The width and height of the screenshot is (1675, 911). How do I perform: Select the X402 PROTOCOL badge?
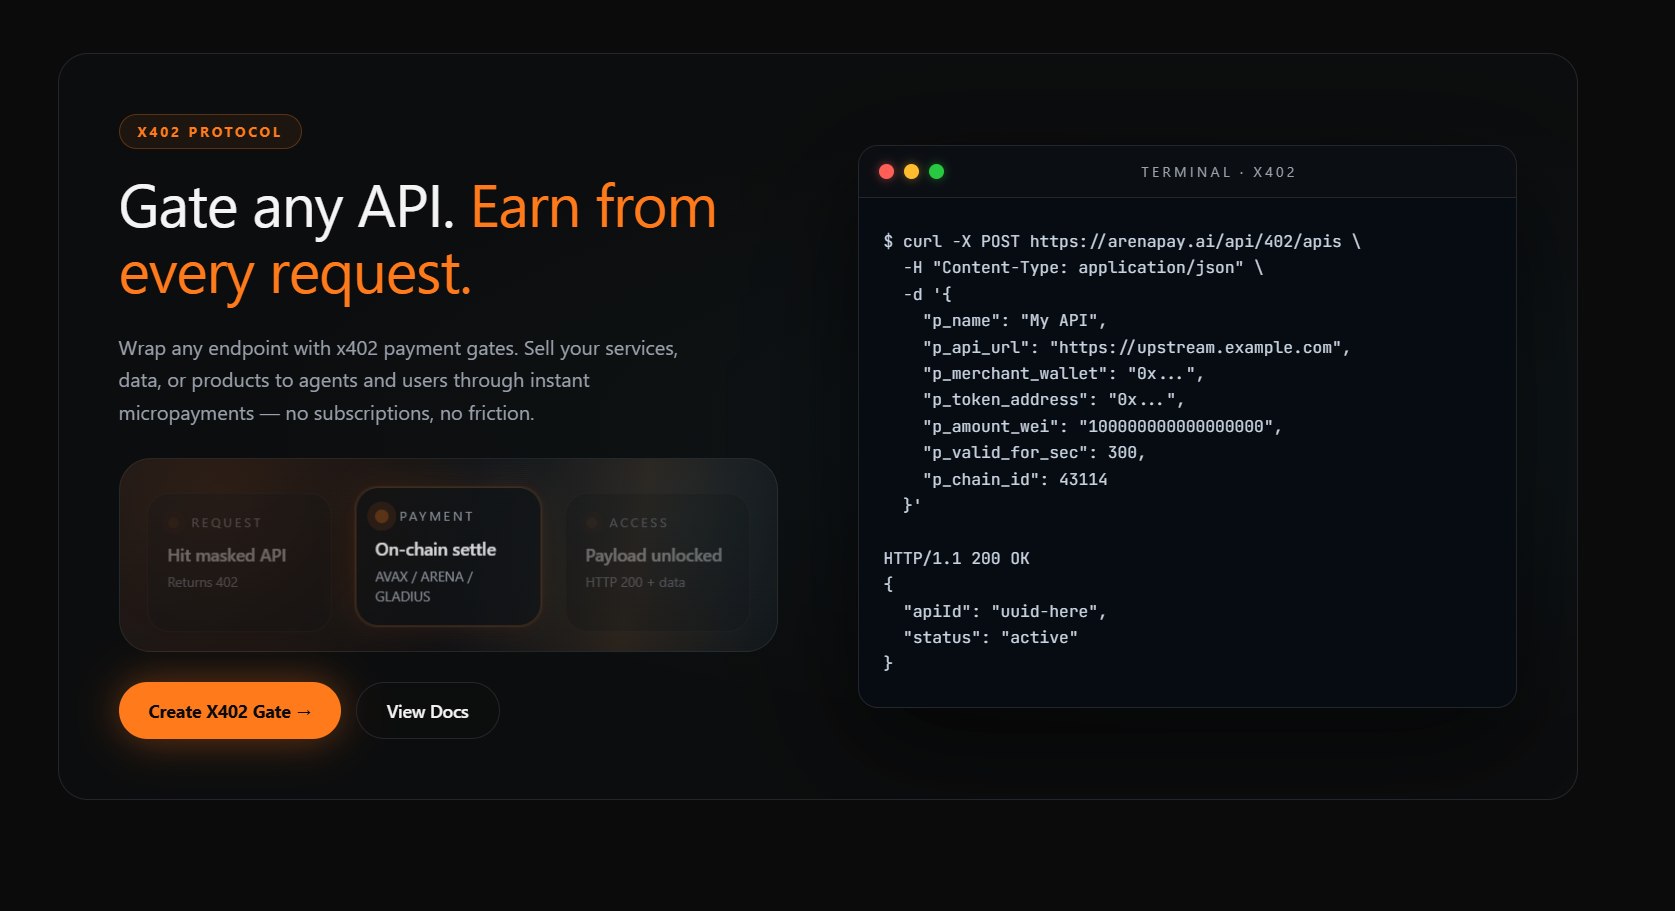tap(210, 132)
